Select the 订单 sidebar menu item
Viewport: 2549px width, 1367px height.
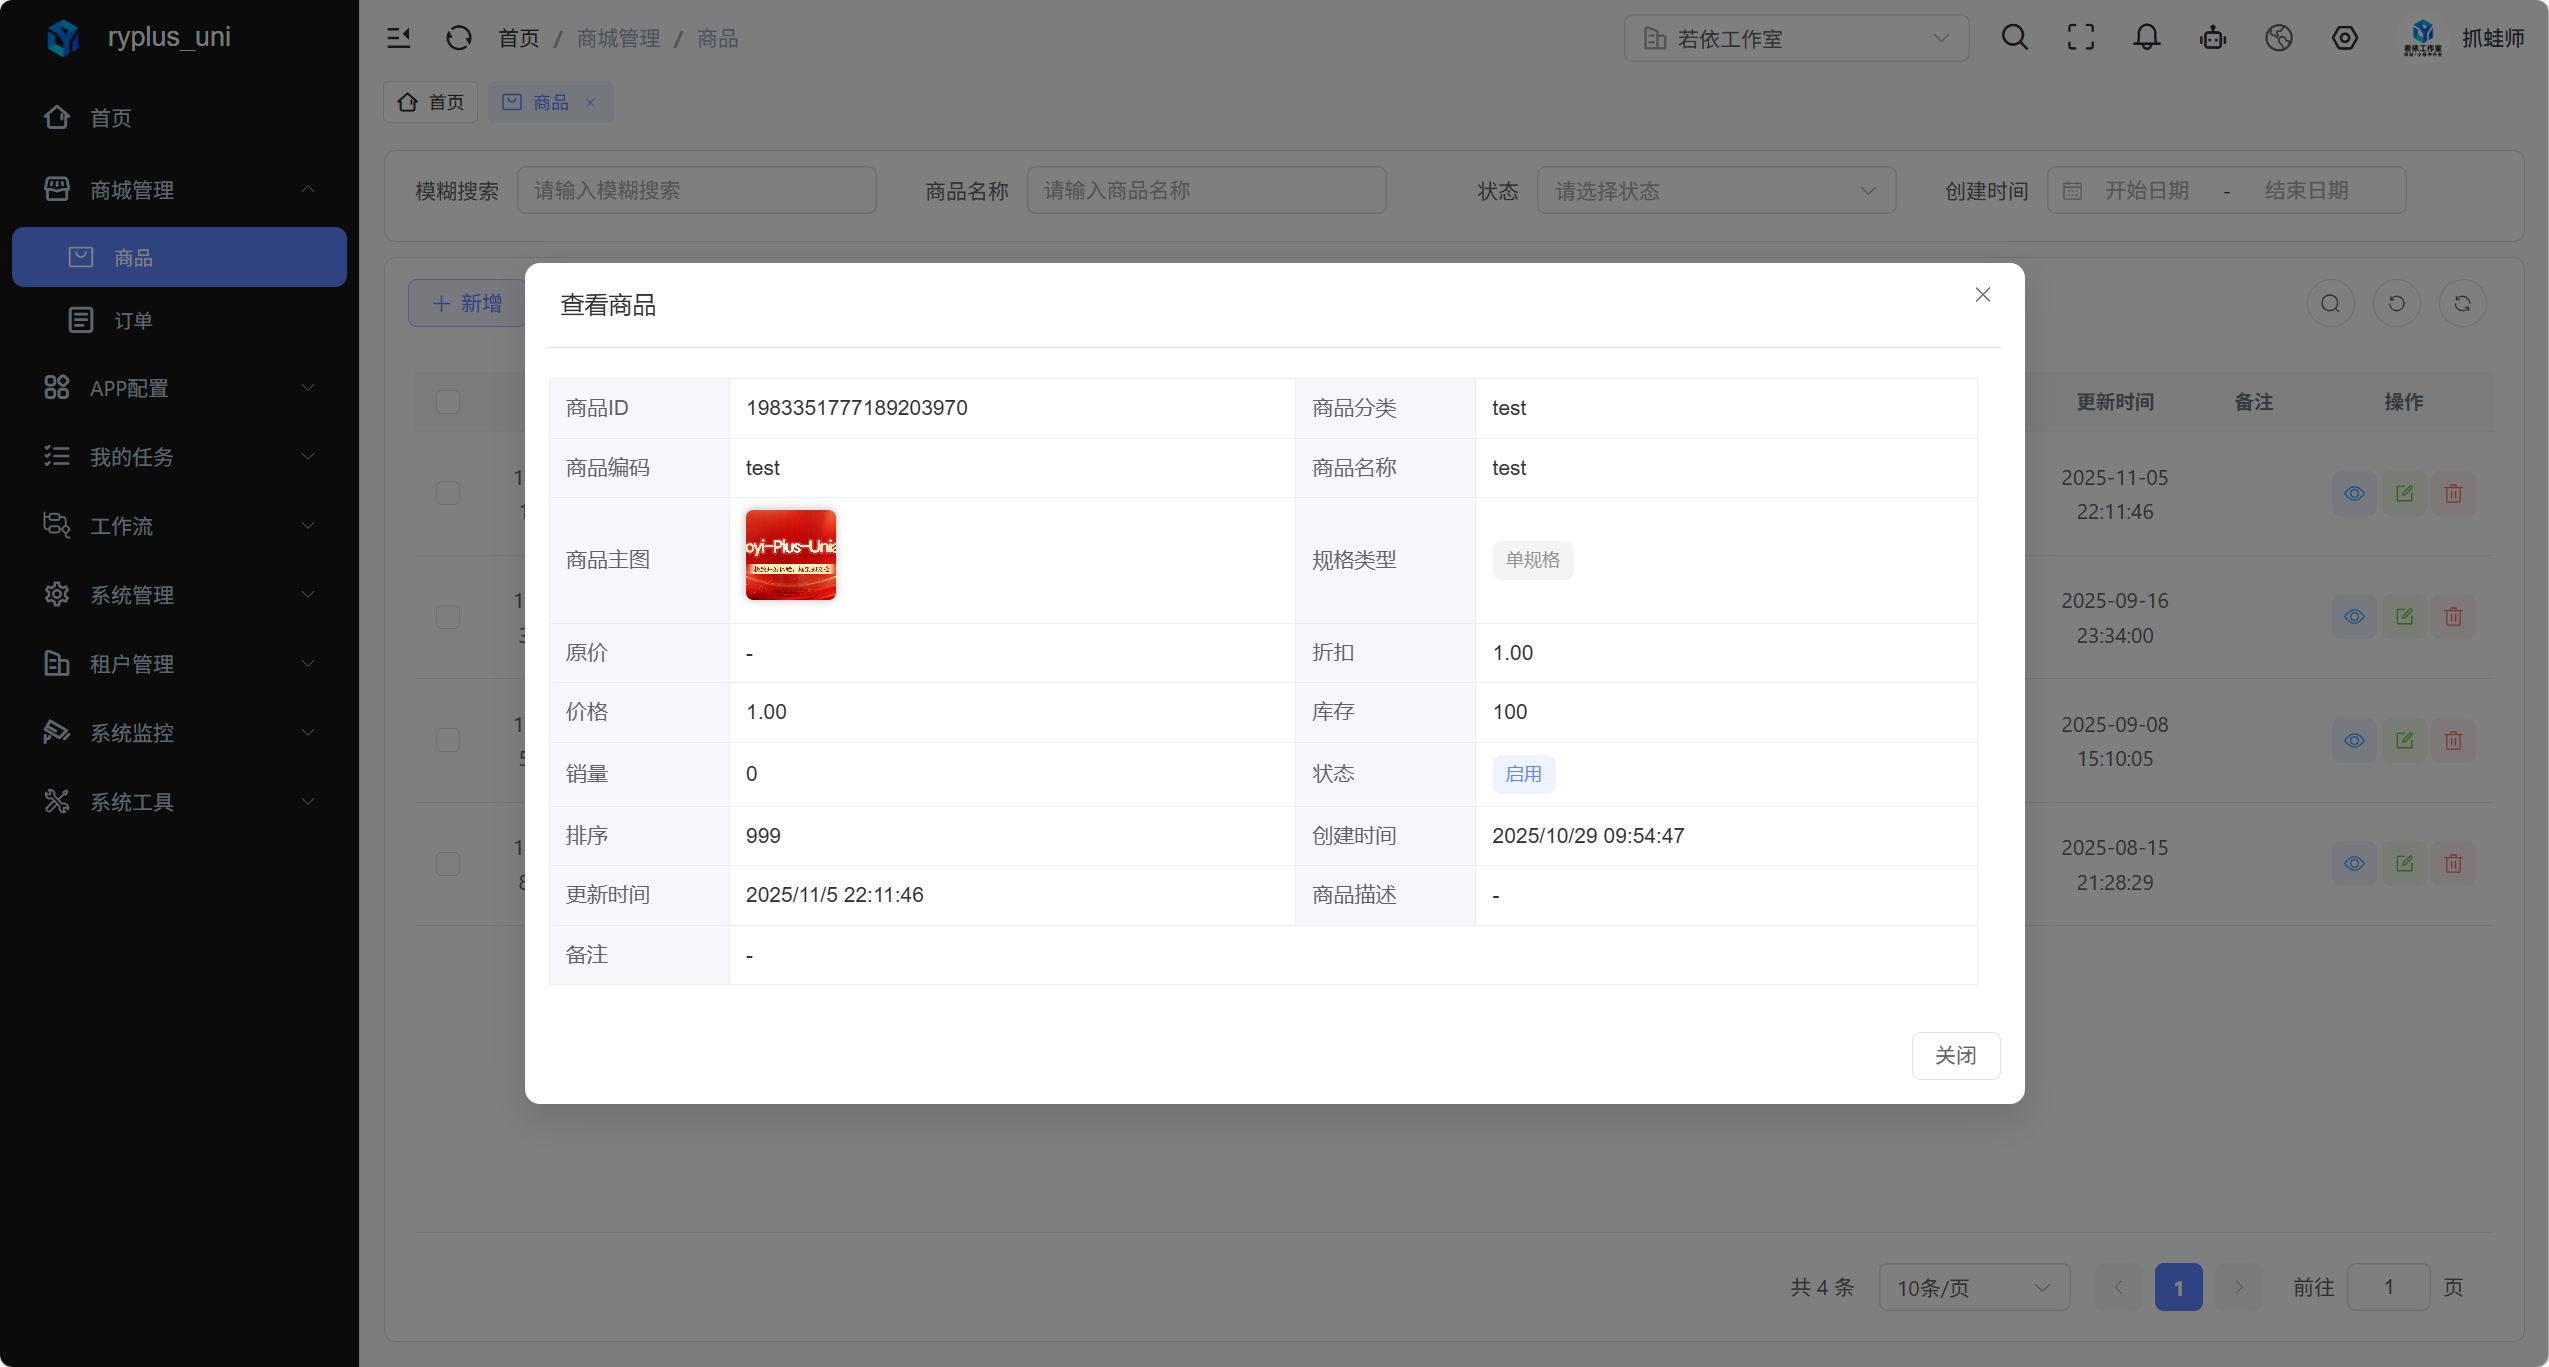tap(133, 320)
